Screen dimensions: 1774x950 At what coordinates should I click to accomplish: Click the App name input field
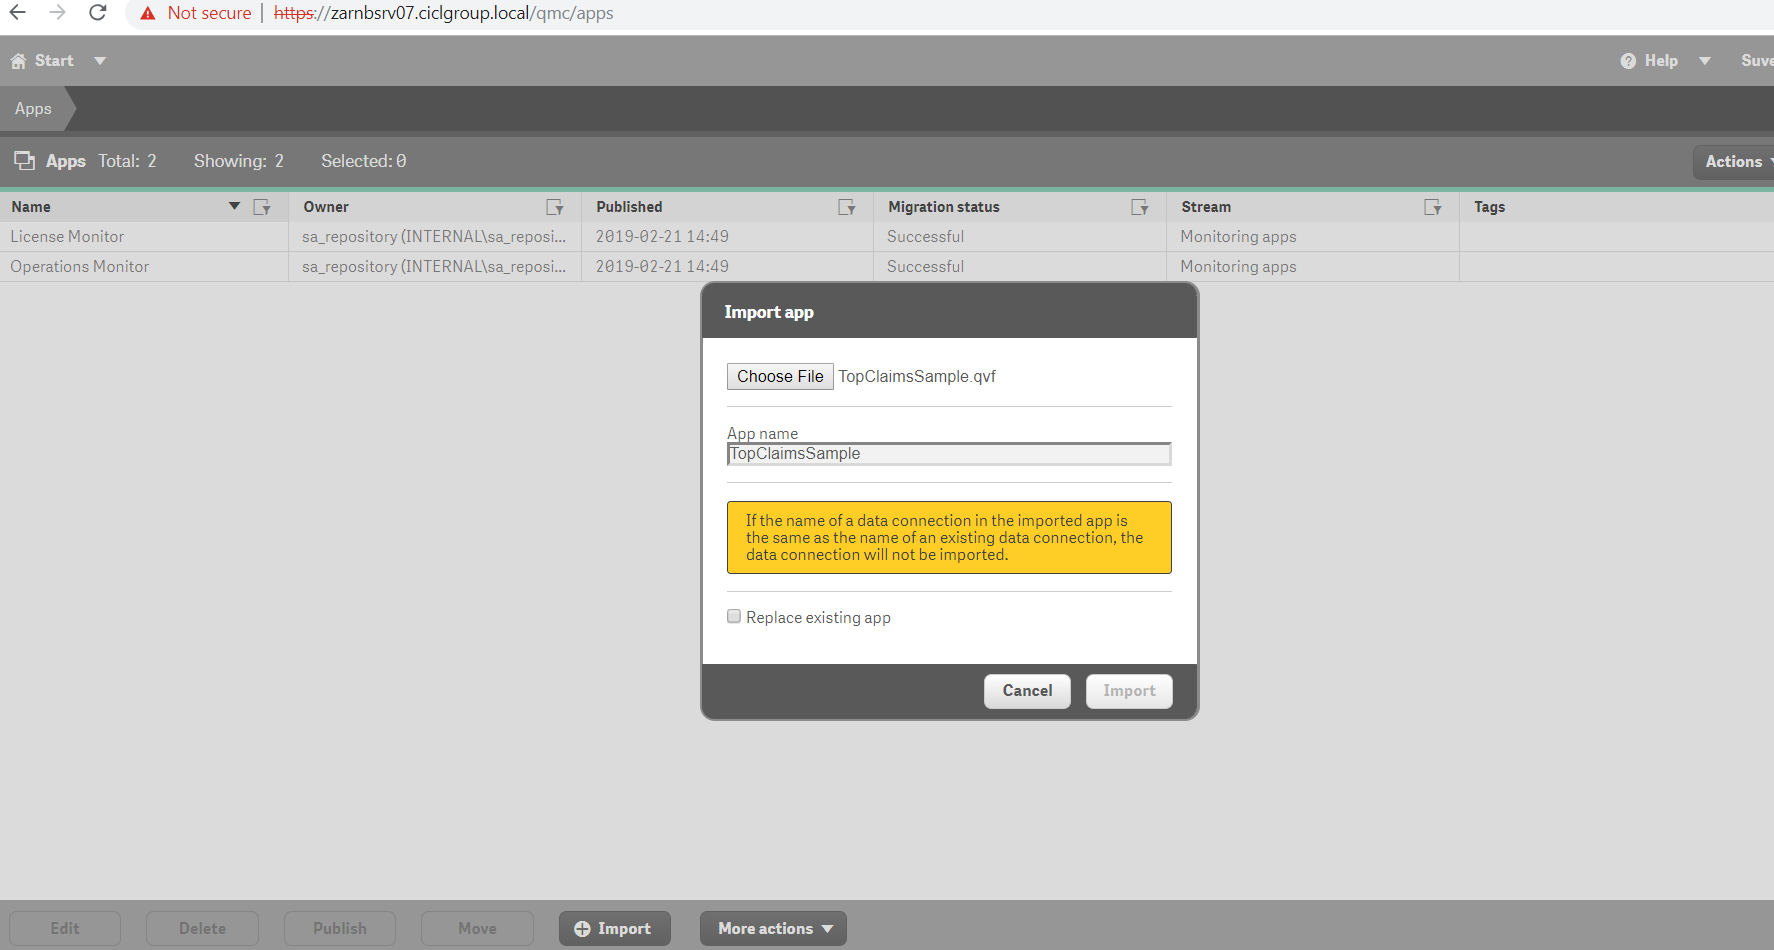pos(949,454)
